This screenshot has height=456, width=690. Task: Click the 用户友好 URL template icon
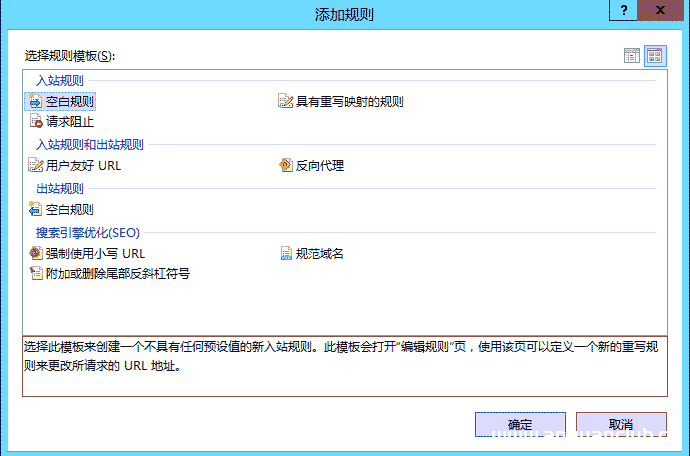coord(36,165)
